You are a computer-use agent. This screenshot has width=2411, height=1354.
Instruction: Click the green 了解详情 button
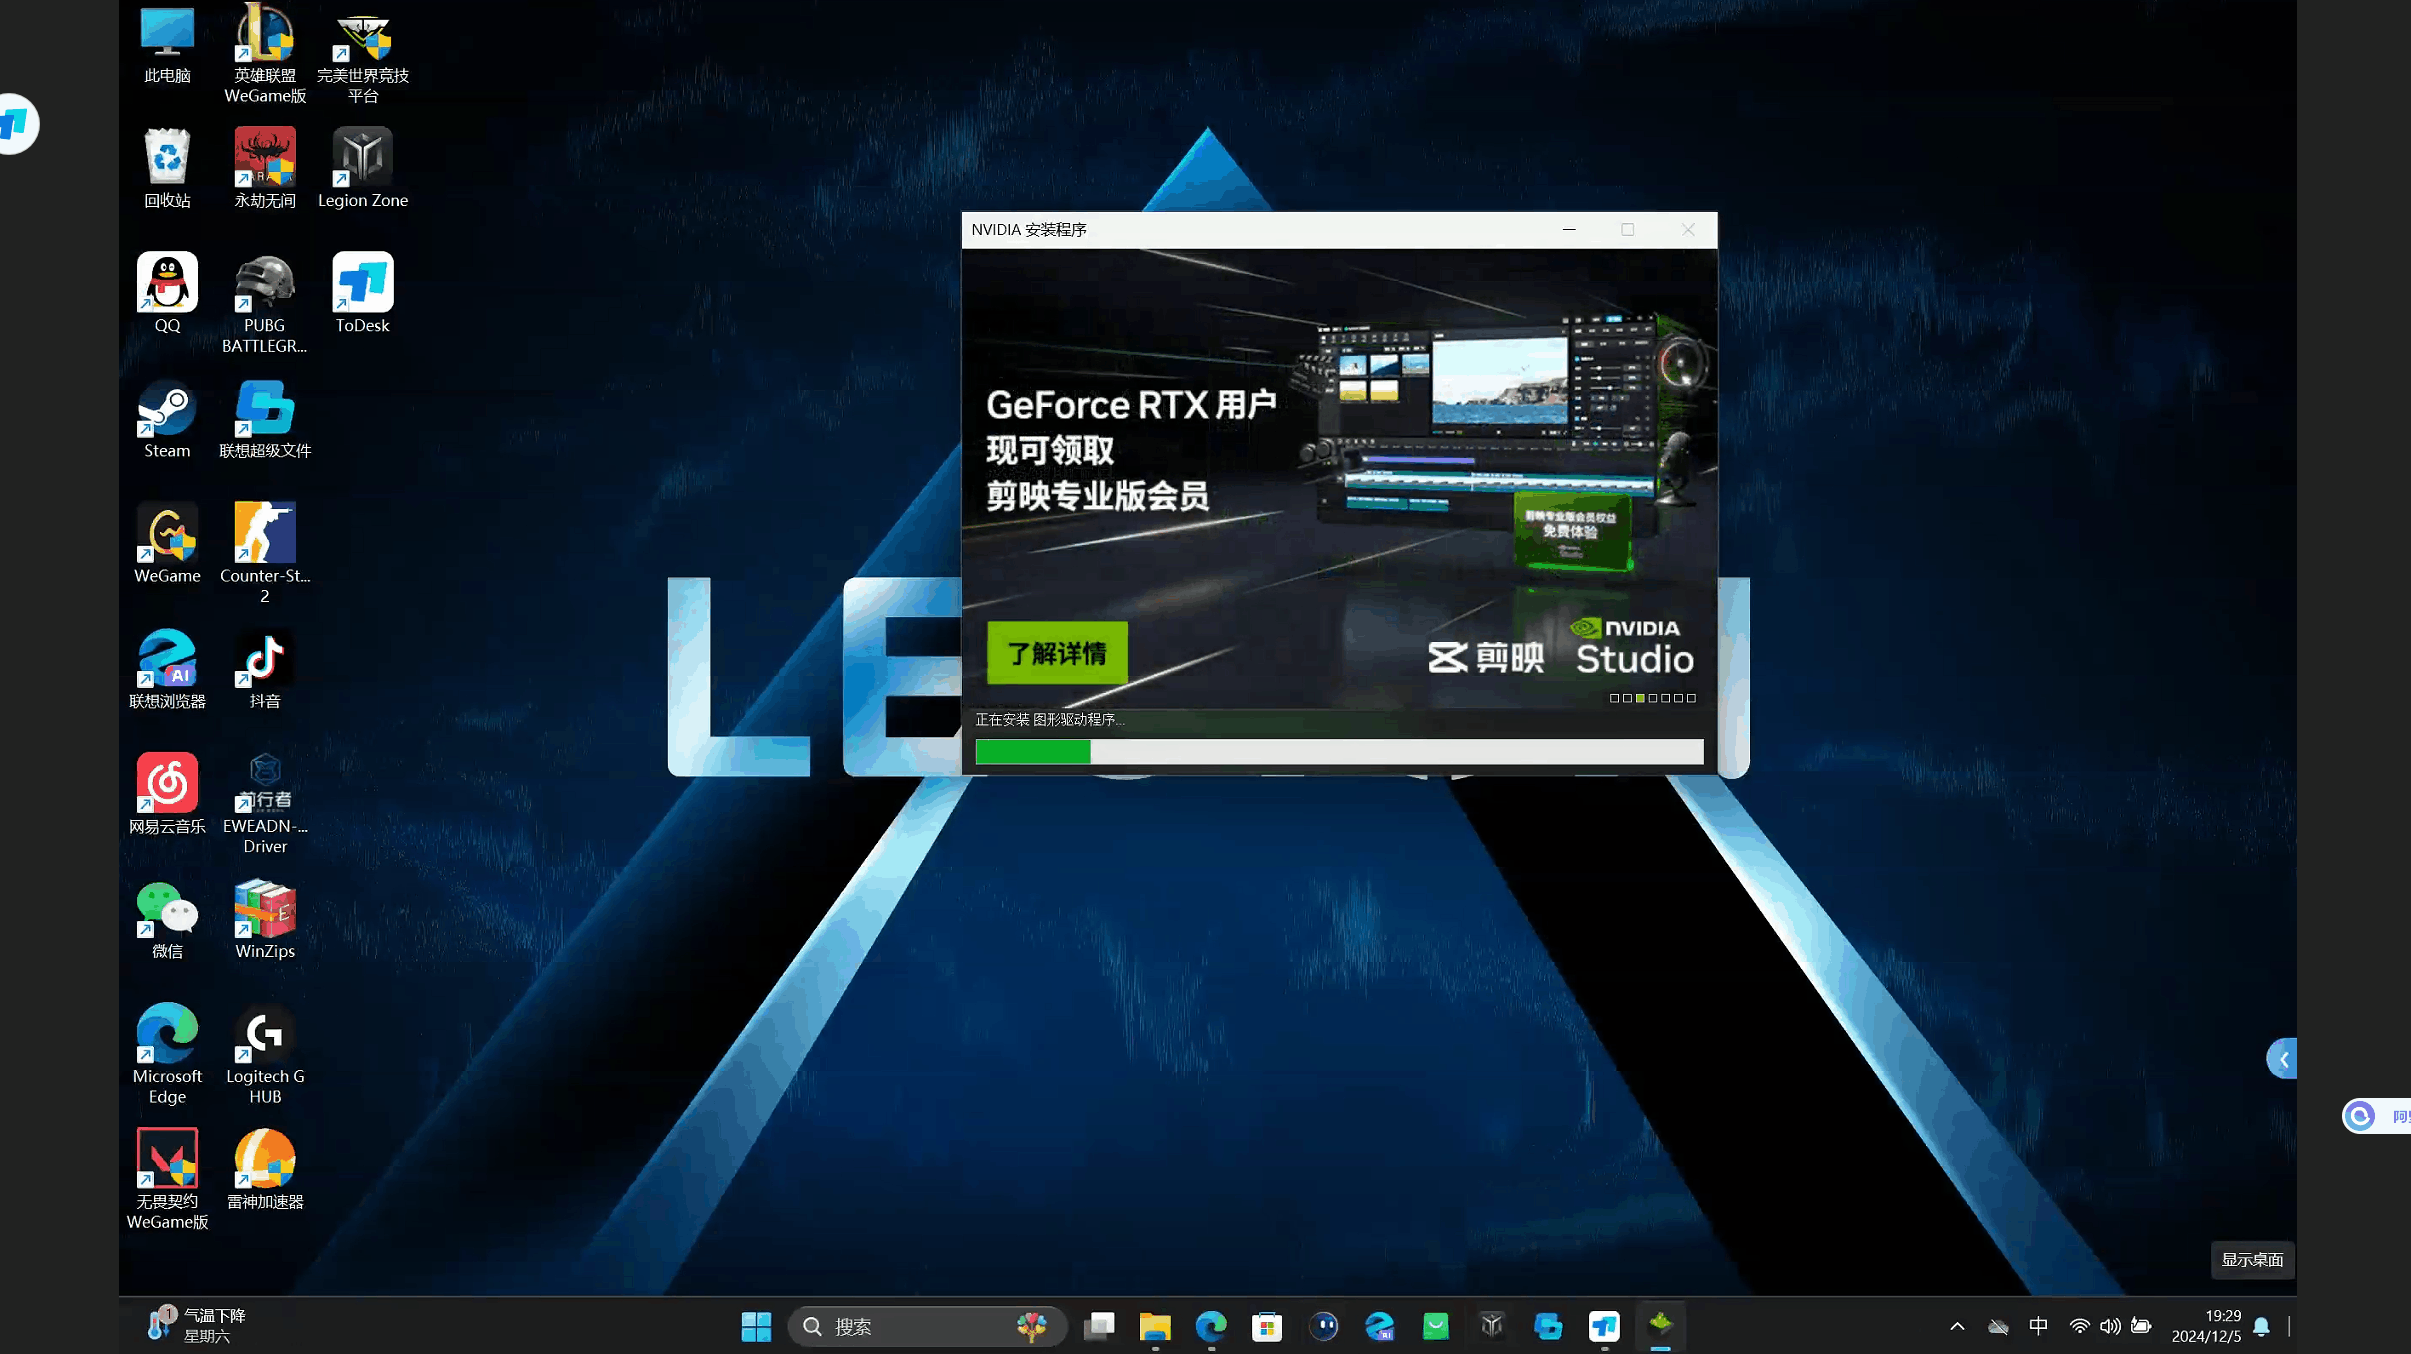(1057, 653)
